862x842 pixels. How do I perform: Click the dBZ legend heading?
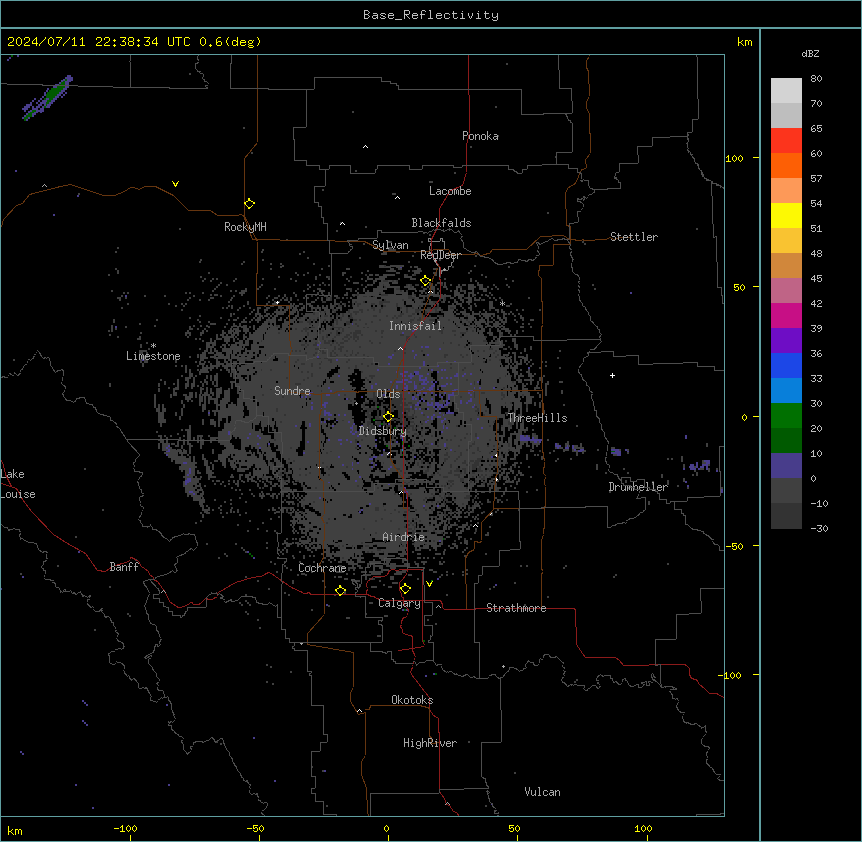pos(810,53)
